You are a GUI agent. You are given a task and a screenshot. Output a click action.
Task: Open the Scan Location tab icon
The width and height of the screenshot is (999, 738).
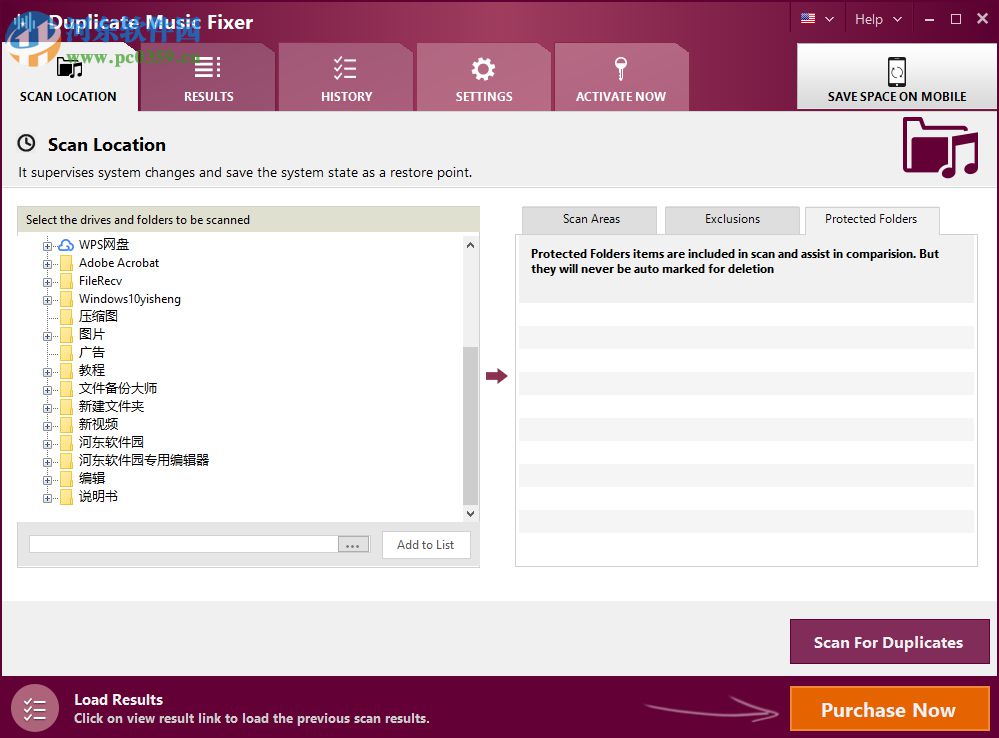[69, 68]
